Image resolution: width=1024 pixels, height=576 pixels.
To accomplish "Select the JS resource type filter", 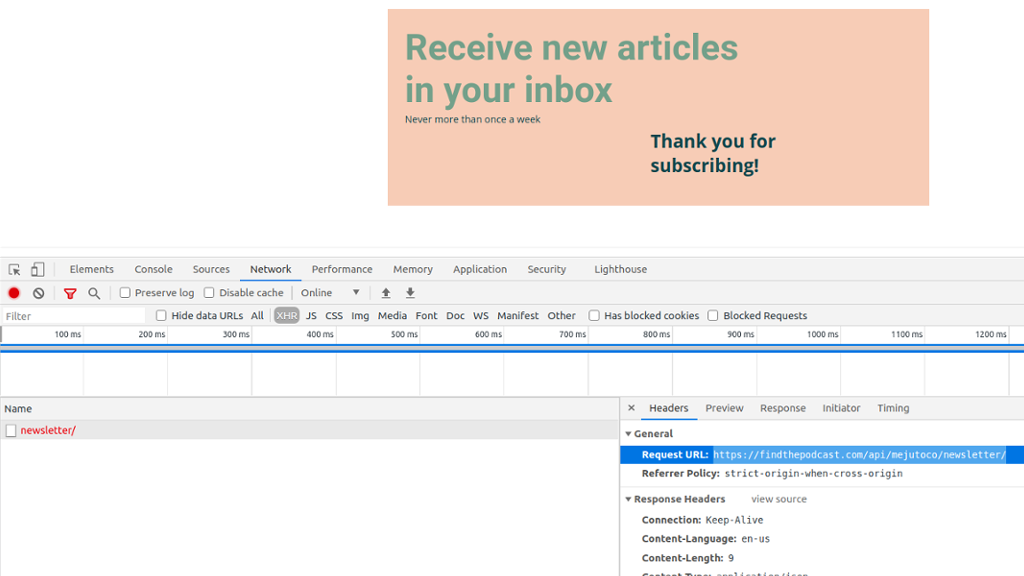I will tap(311, 316).
